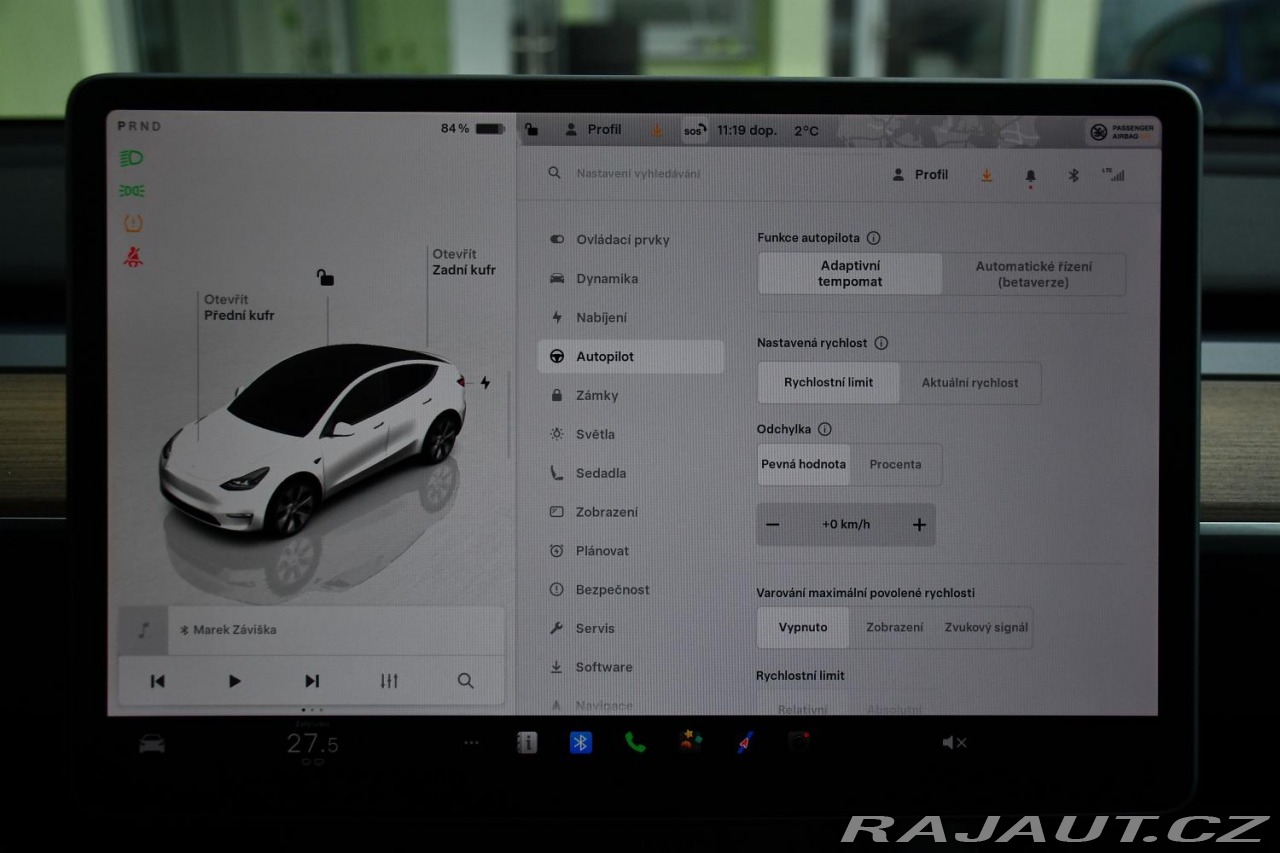The width and height of the screenshot is (1280, 853).
Task: Open car controls from bottom-left car icon
Action: pos(152,743)
